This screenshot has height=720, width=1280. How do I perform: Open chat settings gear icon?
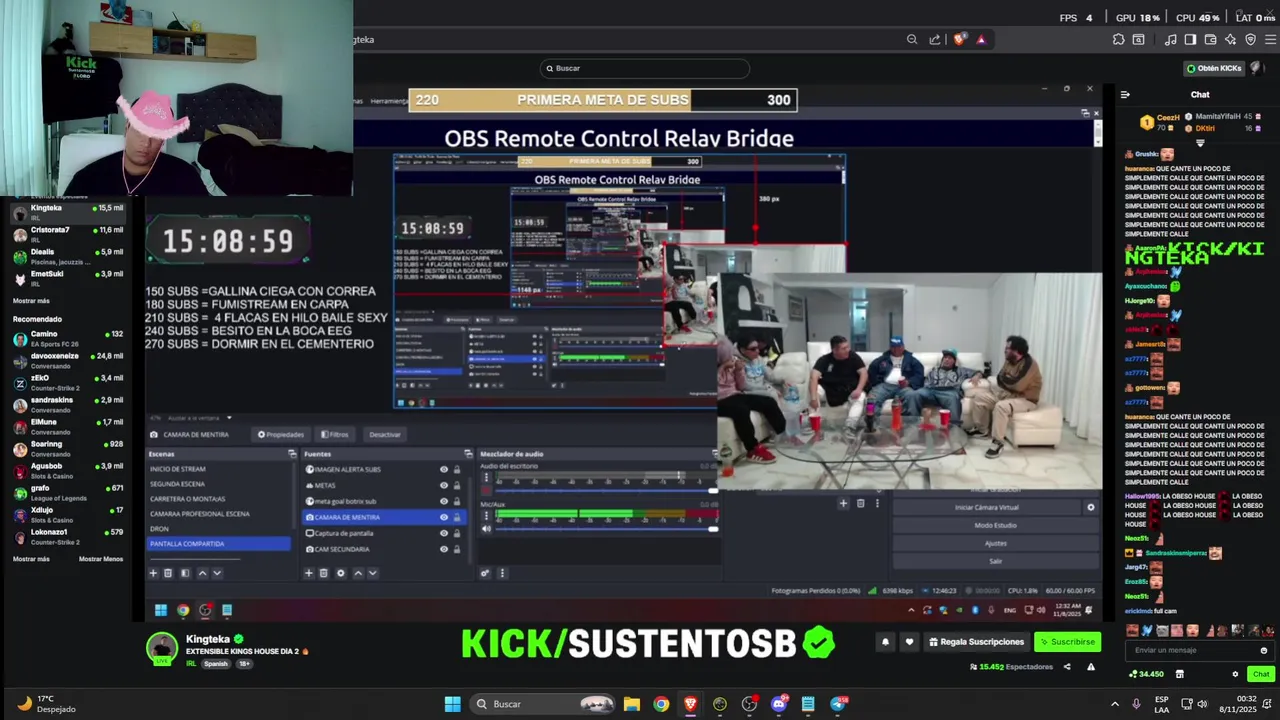[x=1235, y=674]
